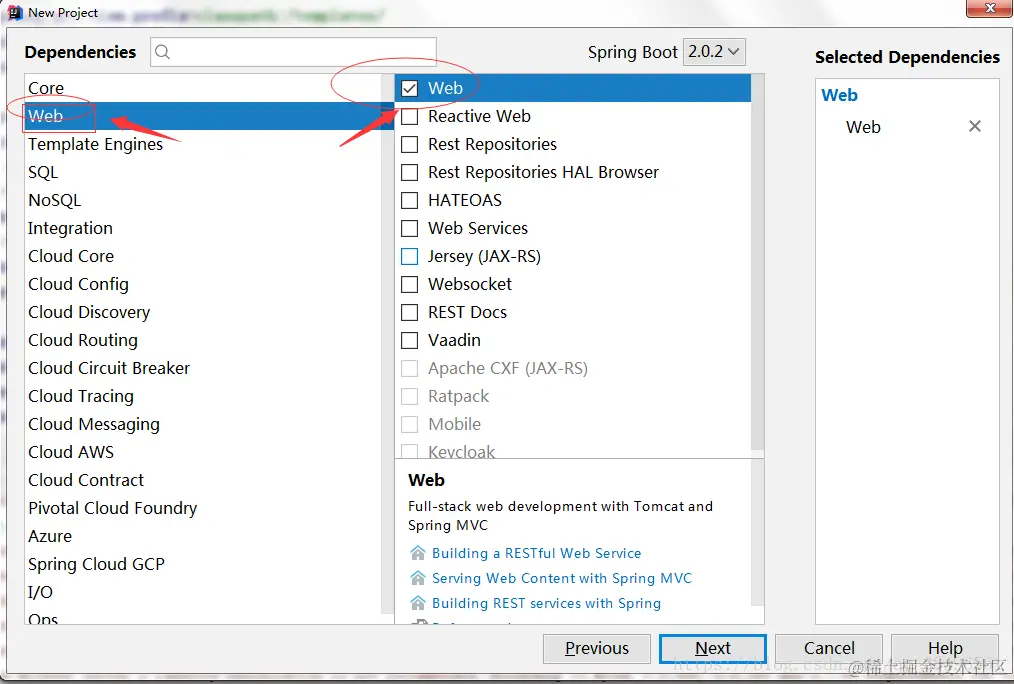Click the home icon beside Serving Web Content
This screenshot has width=1014, height=684.
[418, 578]
